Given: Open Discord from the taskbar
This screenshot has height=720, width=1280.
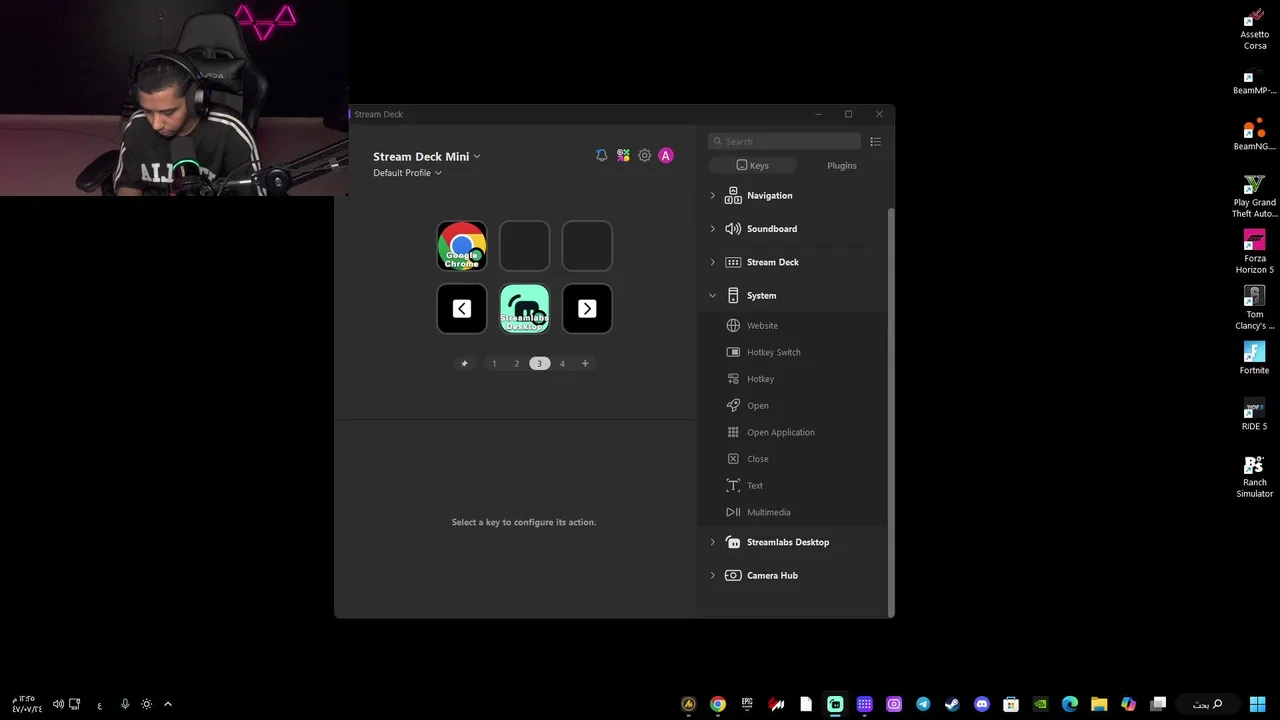Looking at the screenshot, I should point(982,704).
